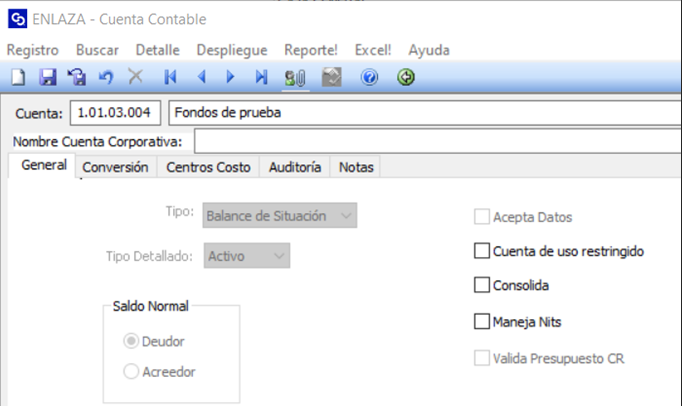This screenshot has width=682, height=406.
Task: Enable Cuenta de uso restringido checkbox
Action: (x=481, y=251)
